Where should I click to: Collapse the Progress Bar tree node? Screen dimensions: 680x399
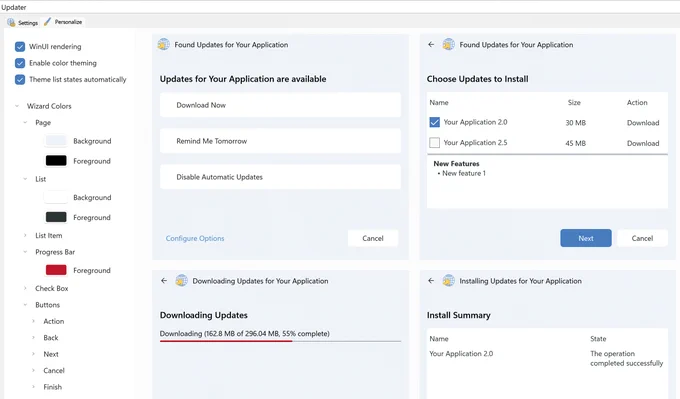click(x=25, y=252)
